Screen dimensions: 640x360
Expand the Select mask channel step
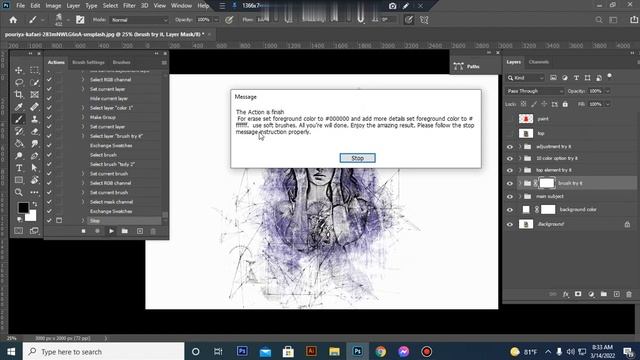pos(83,202)
